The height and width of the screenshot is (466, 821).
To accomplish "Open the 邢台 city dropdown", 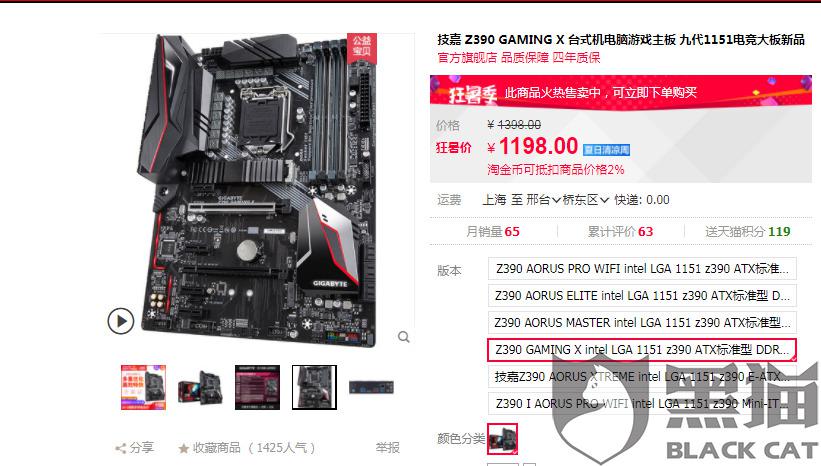I will 543,199.
